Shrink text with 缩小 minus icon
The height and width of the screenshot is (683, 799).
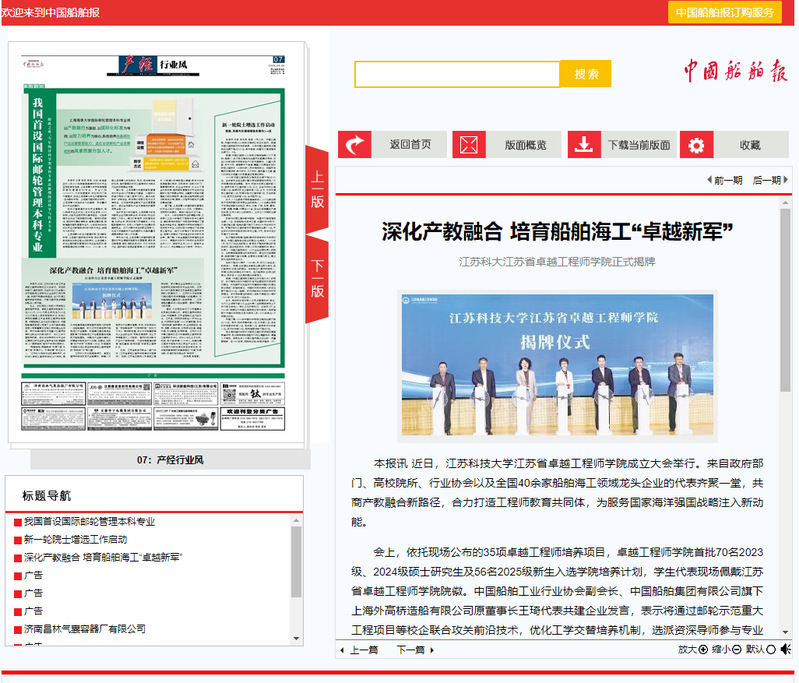point(736,649)
